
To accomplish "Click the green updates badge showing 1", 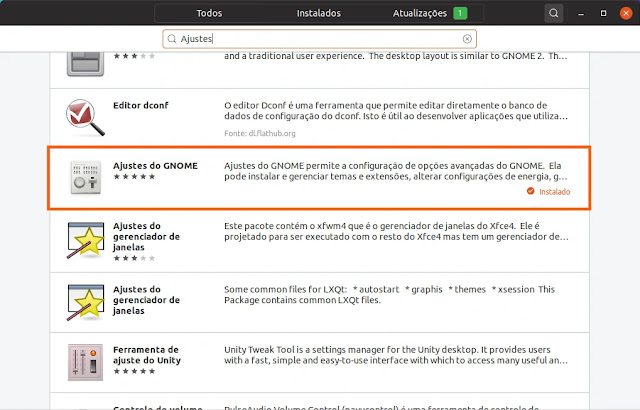I will 460,13.
